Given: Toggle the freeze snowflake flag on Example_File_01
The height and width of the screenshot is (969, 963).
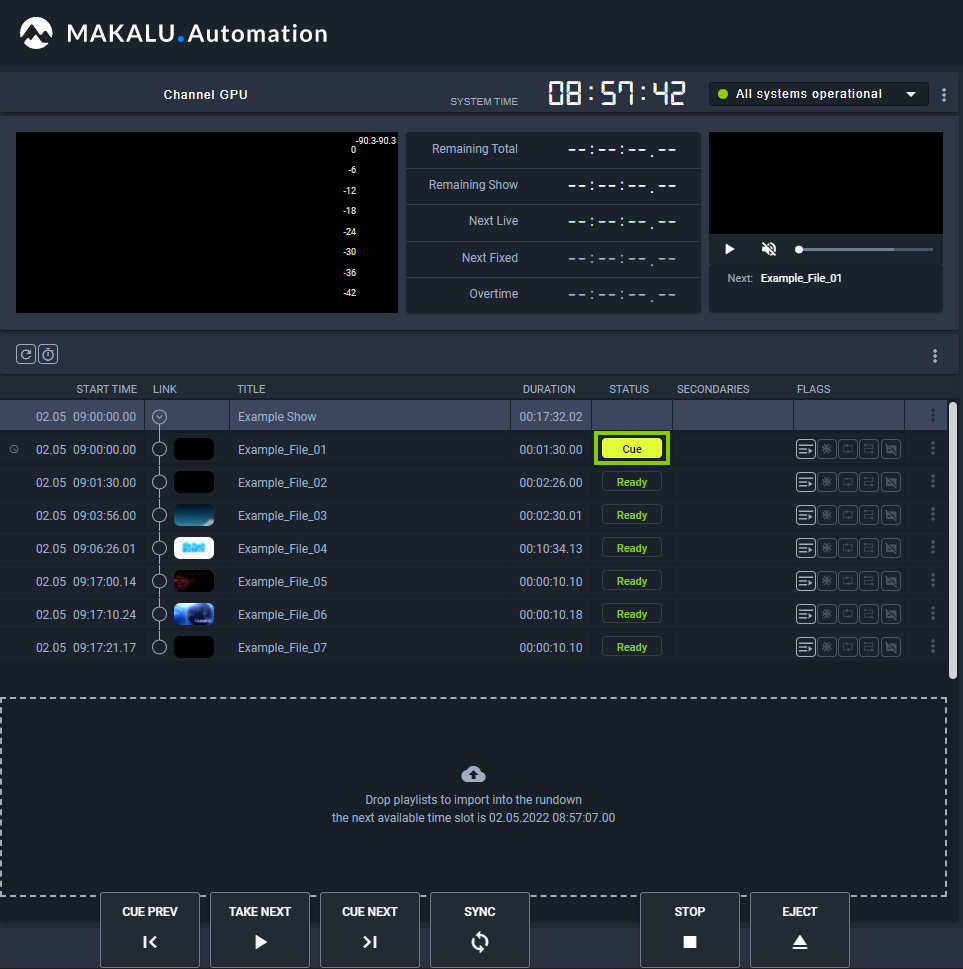Looking at the screenshot, I should click(x=826, y=449).
